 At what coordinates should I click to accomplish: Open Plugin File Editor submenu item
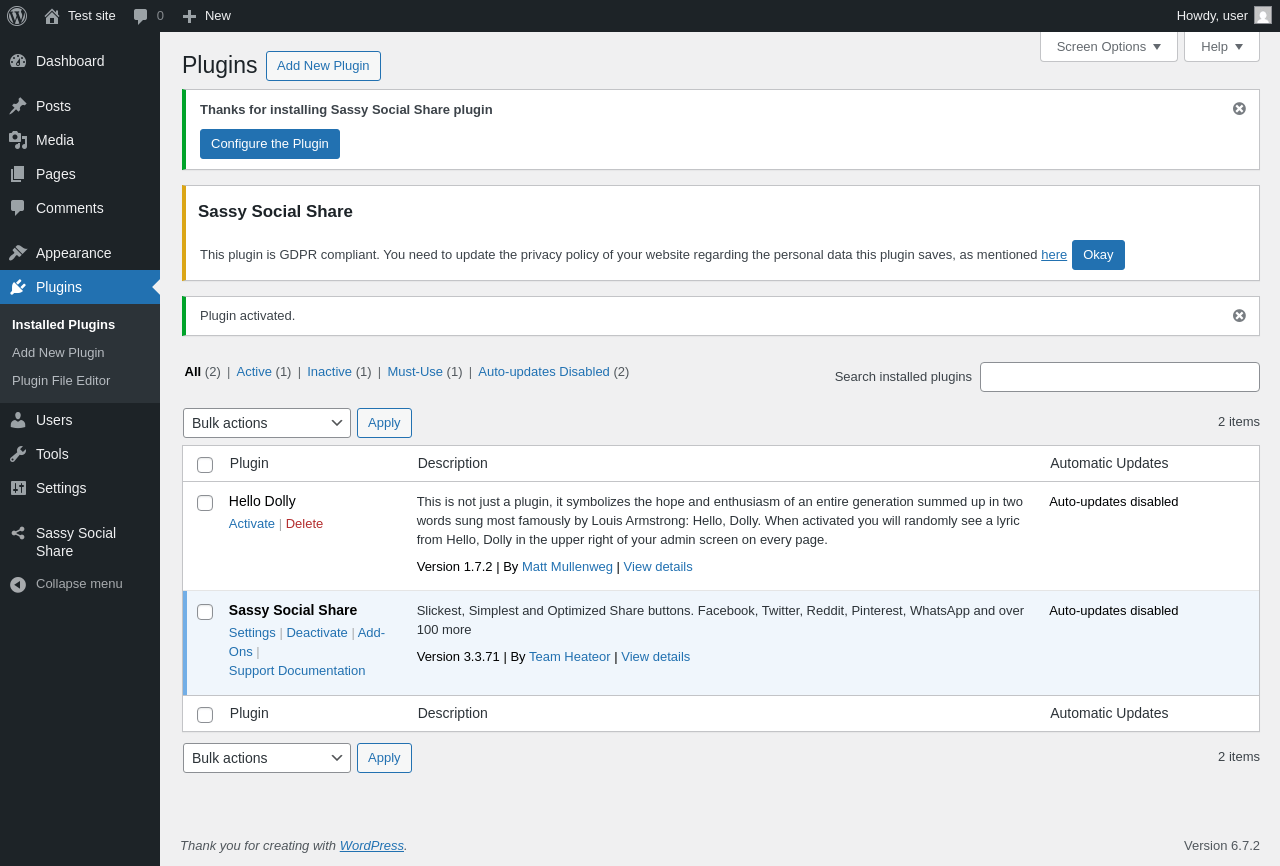tap(61, 381)
